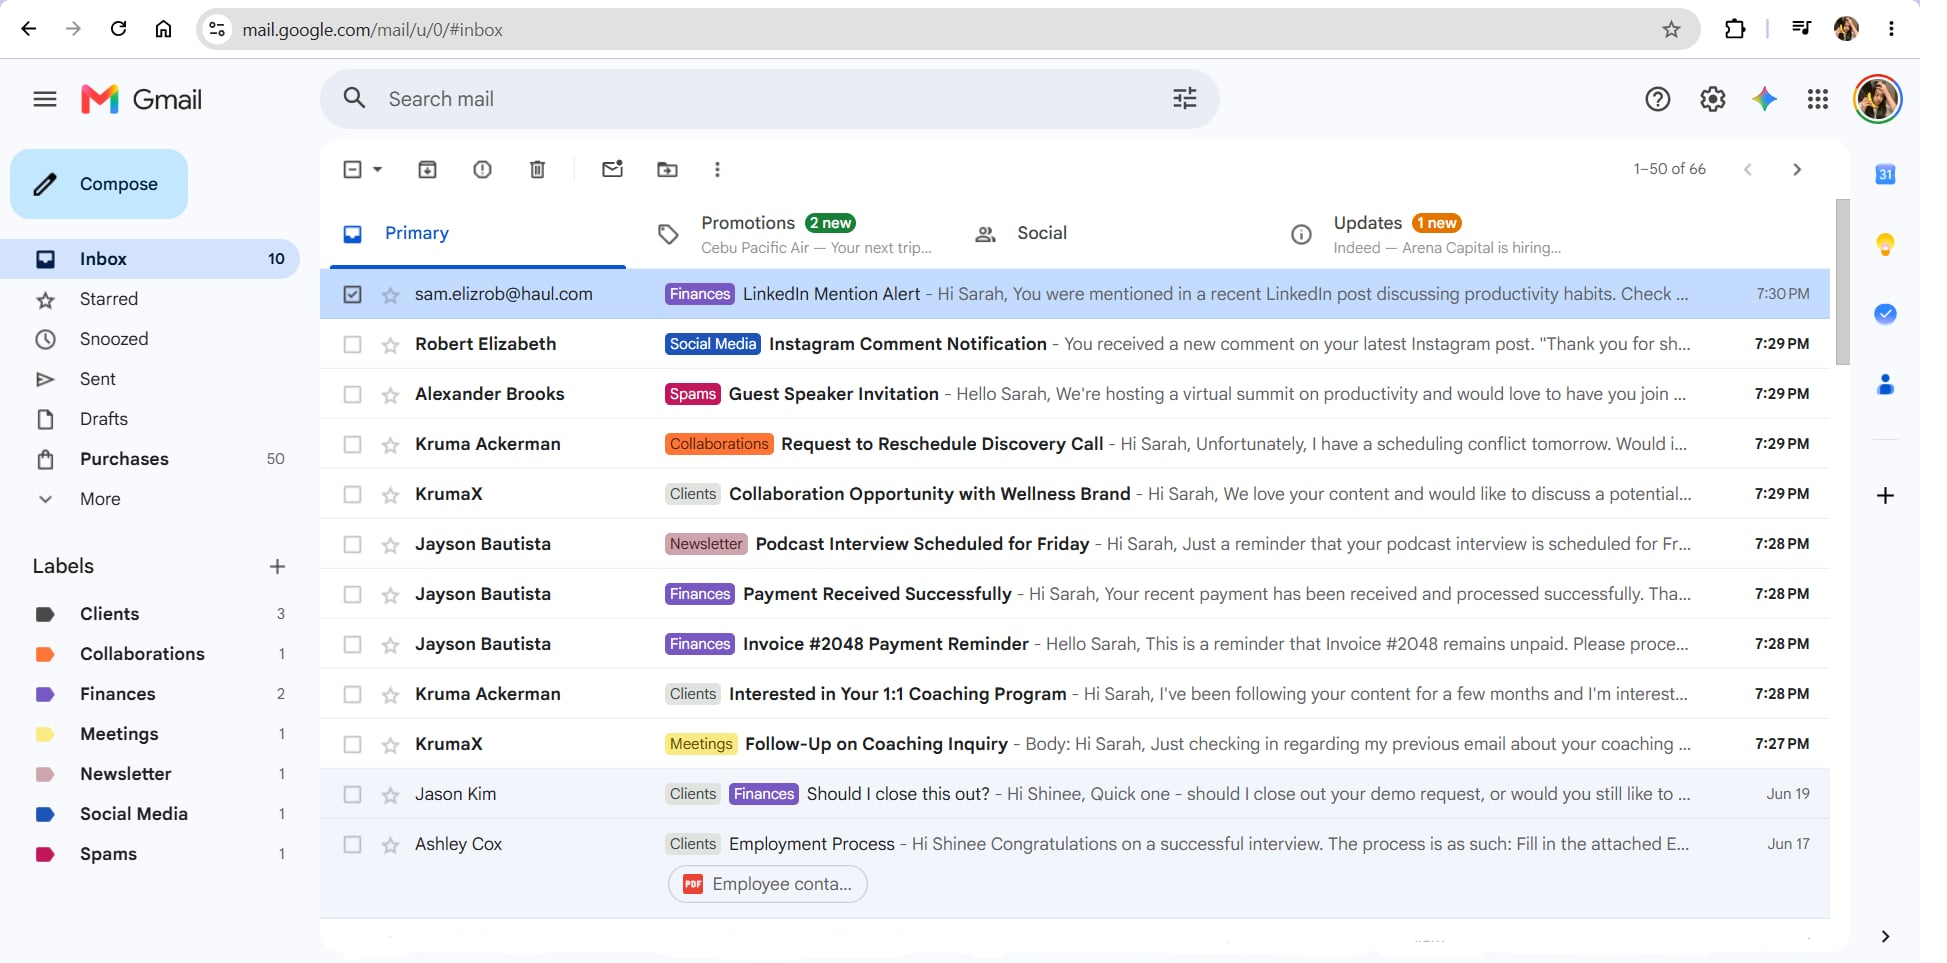Check the Ashley Cox email checkbox
The height and width of the screenshot is (963, 1947).
(352, 844)
